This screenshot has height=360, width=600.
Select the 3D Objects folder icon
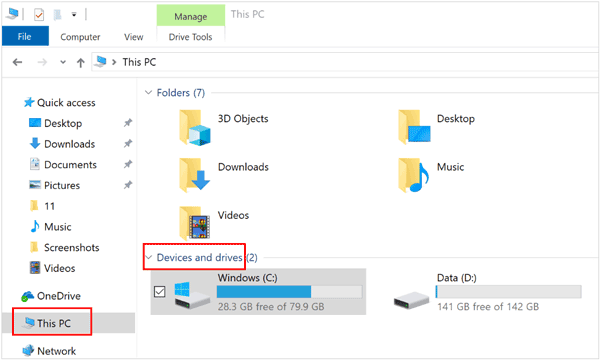coord(194,128)
